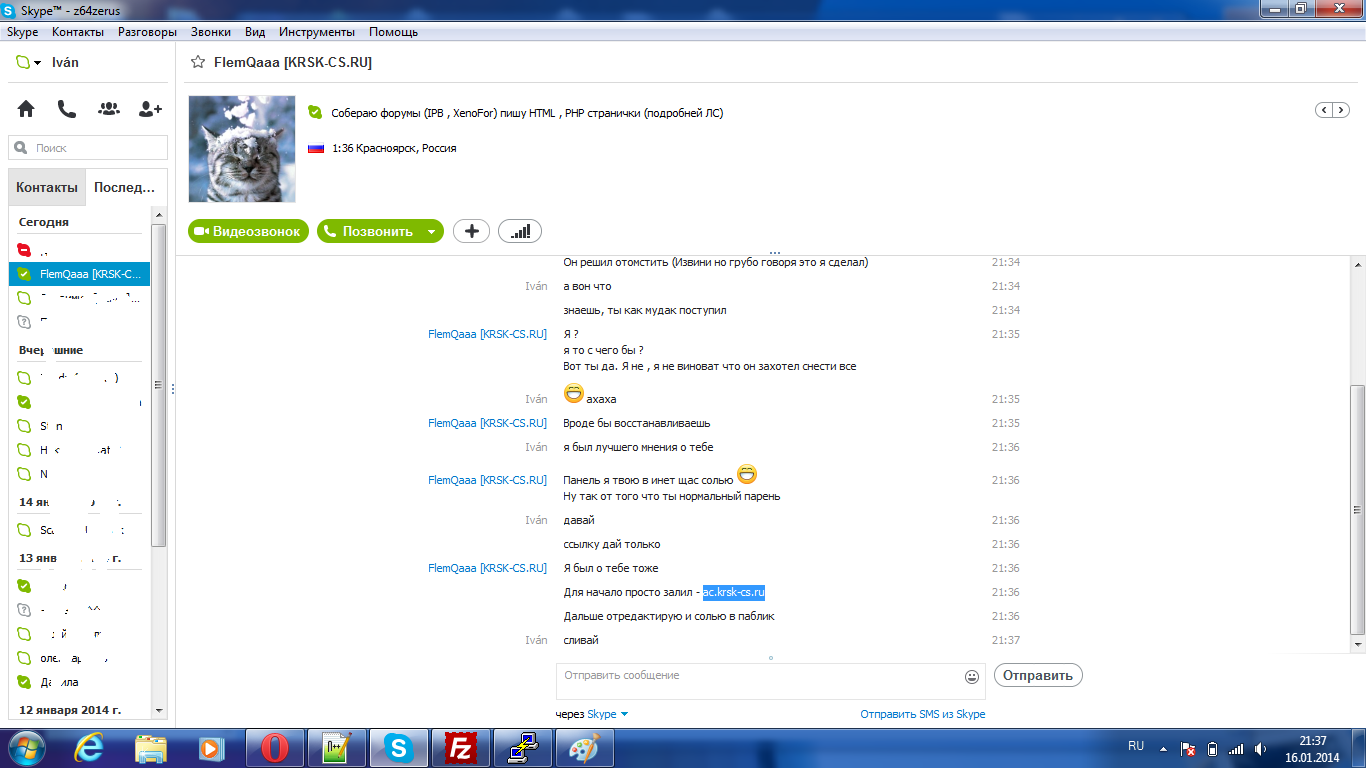Screen dimensions: 1366x768
Task: Create a group conversation with the people icon
Action: pos(109,109)
